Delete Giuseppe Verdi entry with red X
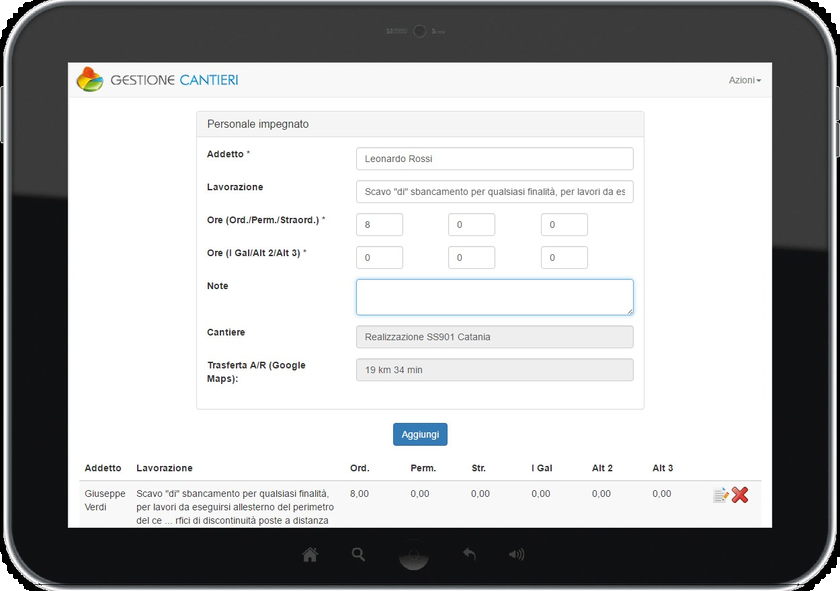The width and height of the screenshot is (840, 591). pos(740,495)
